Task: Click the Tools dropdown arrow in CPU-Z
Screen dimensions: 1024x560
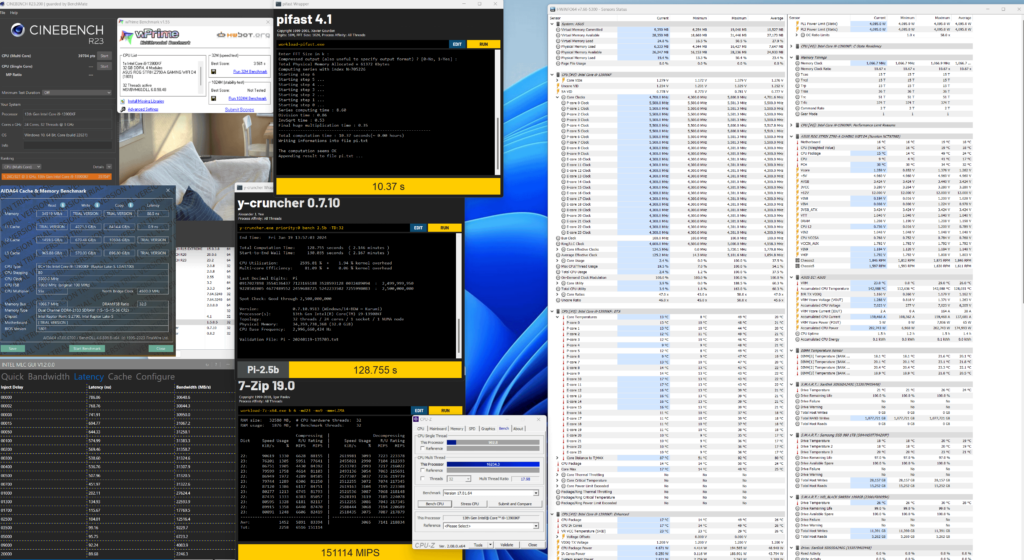Action: [490, 545]
